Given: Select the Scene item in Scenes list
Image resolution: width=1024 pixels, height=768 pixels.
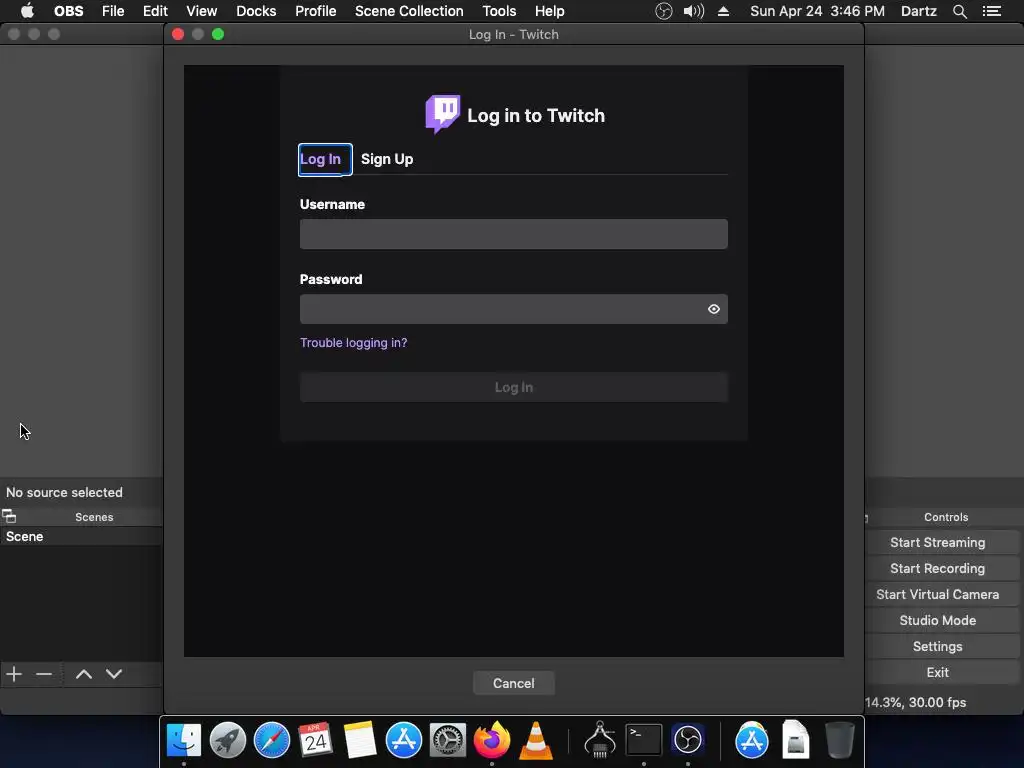Looking at the screenshot, I should click(81, 537).
